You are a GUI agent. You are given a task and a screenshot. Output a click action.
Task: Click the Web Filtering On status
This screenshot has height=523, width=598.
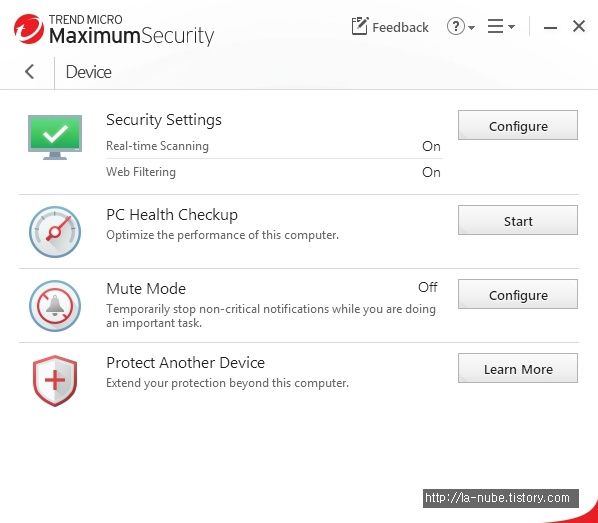(431, 172)
